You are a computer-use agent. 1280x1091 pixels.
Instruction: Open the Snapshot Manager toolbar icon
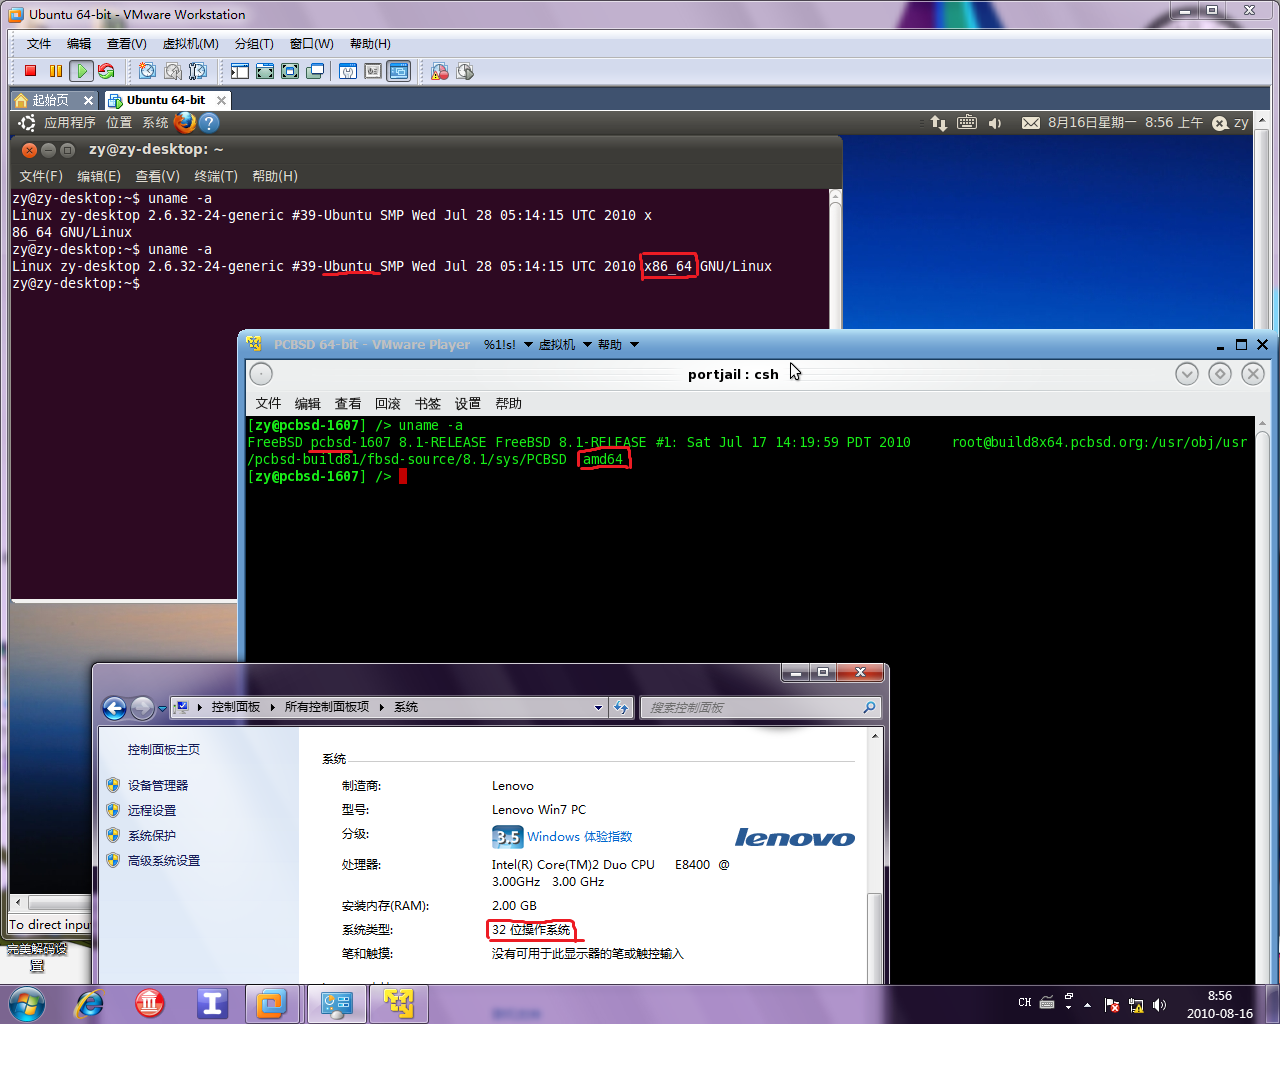pyautogui.click(x=198, y=71)
